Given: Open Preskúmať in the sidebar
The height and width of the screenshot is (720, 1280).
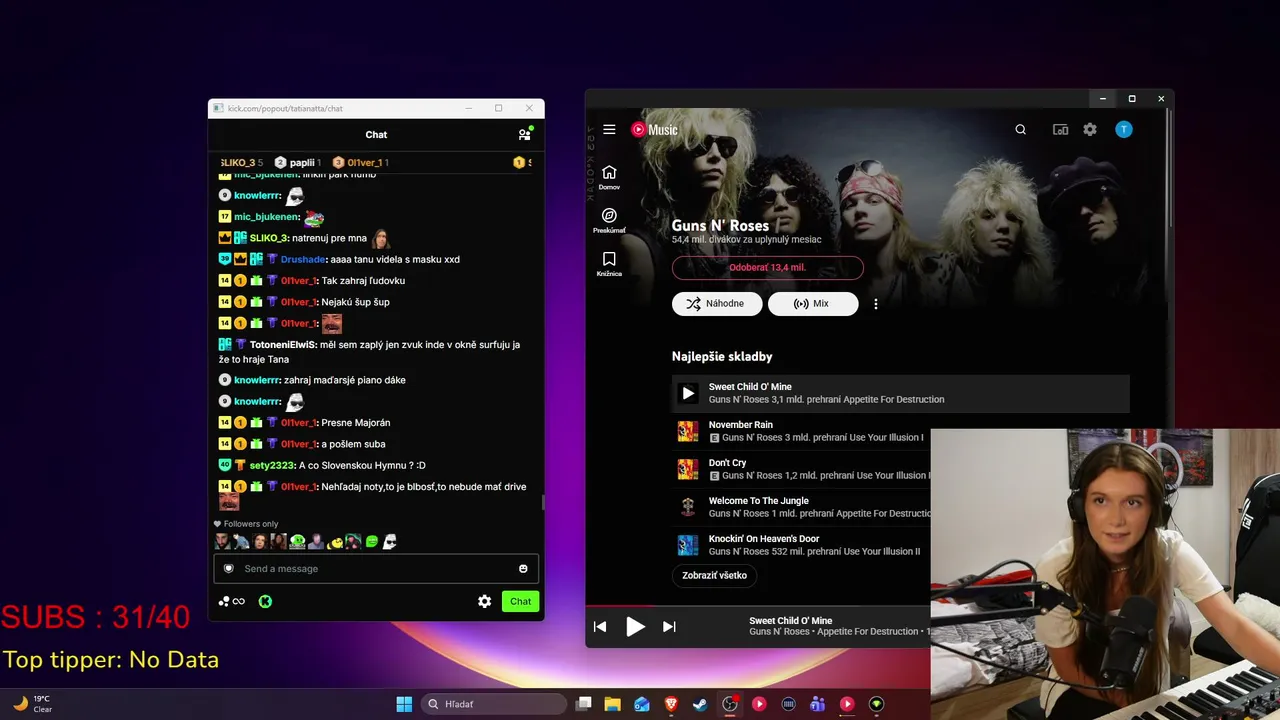Looking at the screenshot, I should coord(609,221).
